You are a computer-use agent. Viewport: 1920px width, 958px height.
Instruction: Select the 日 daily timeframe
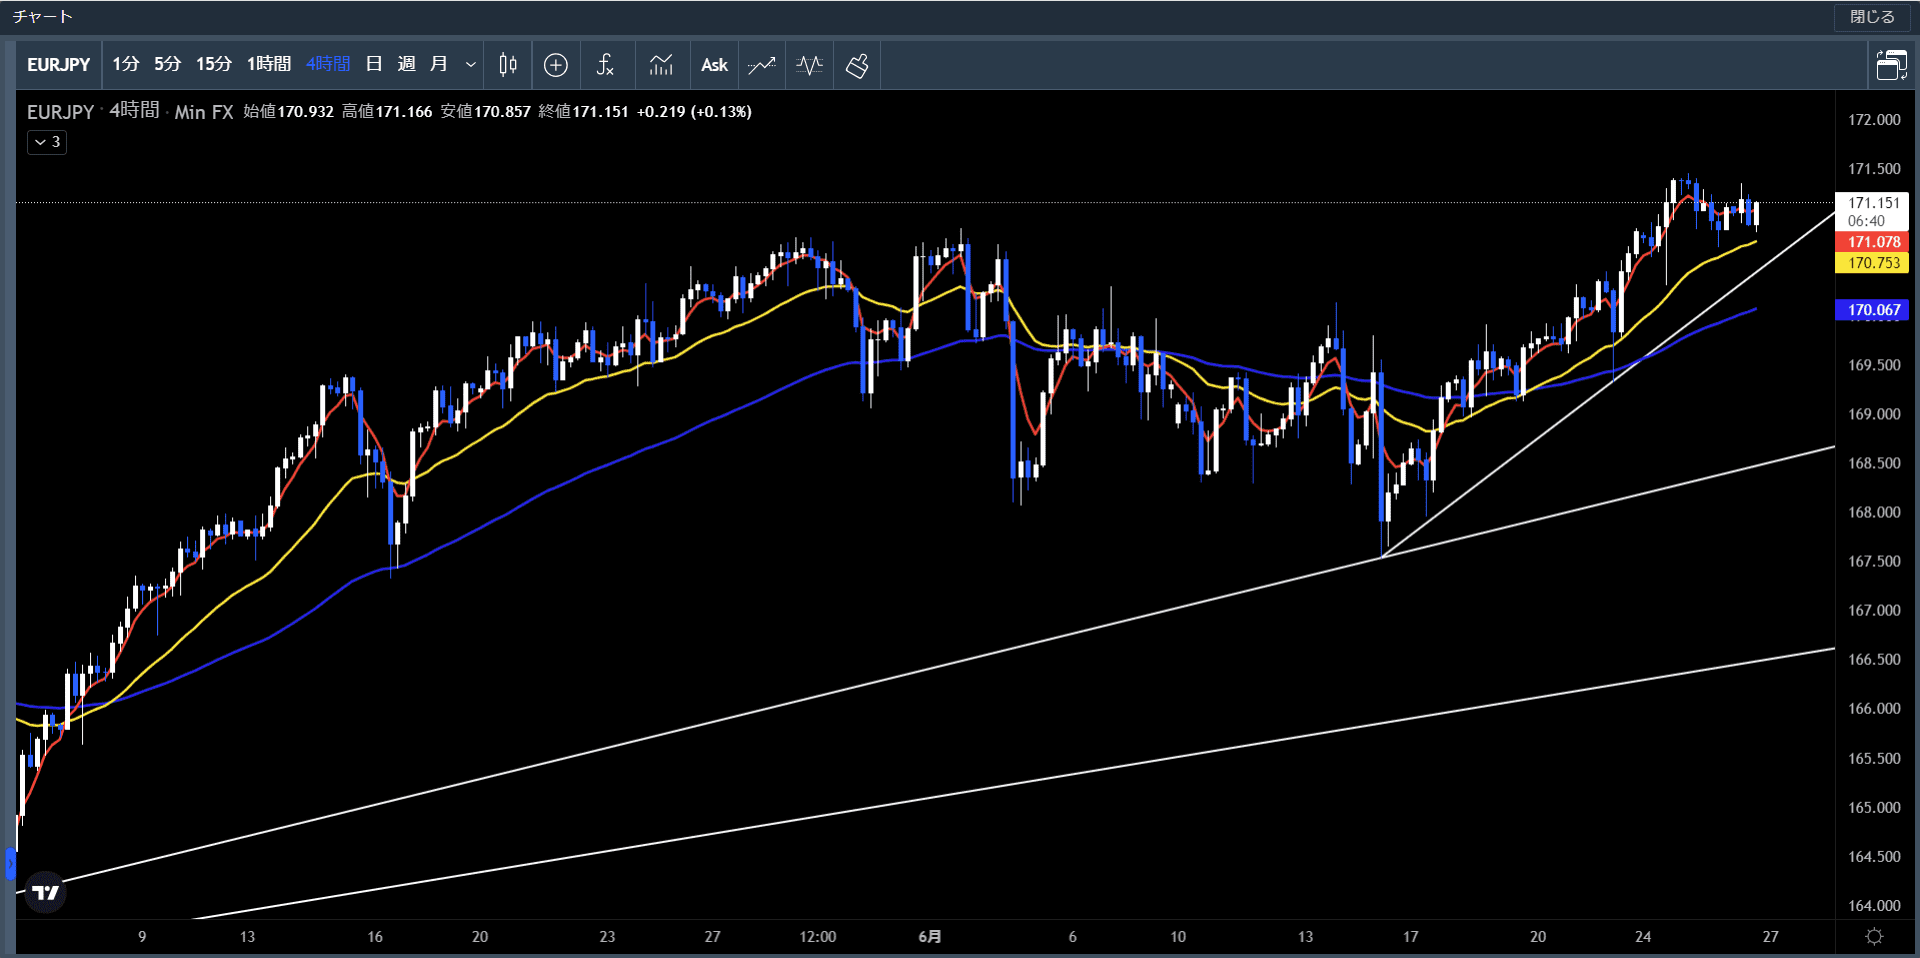tap(374, 64)
